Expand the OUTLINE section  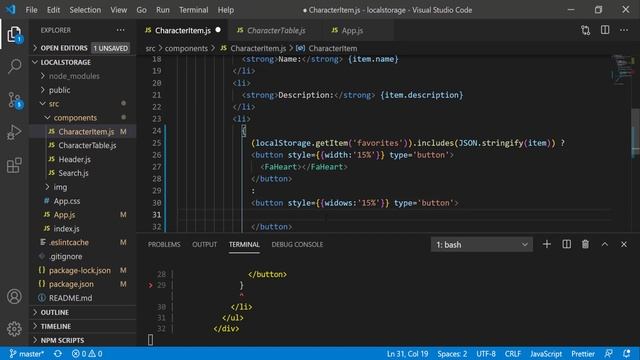coord(54,312)
